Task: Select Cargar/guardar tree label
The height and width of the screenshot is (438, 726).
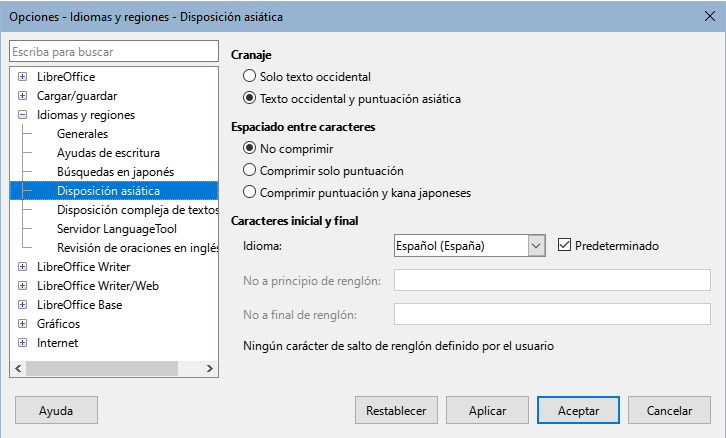Action: [x=77, y=96]
